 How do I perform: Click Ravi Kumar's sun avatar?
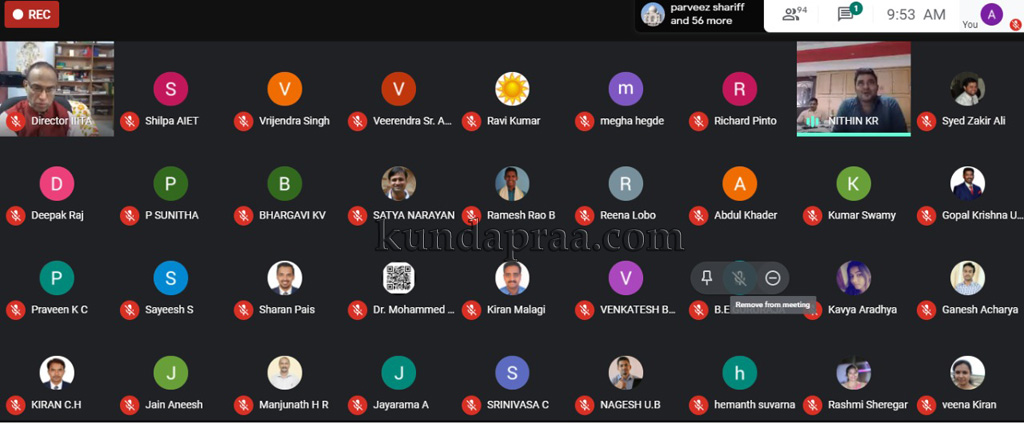[x=512, y=90]
